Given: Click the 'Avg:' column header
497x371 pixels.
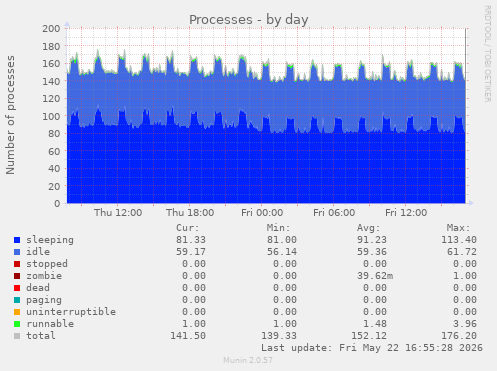Looking at the screenshot, I should point(368,228).
